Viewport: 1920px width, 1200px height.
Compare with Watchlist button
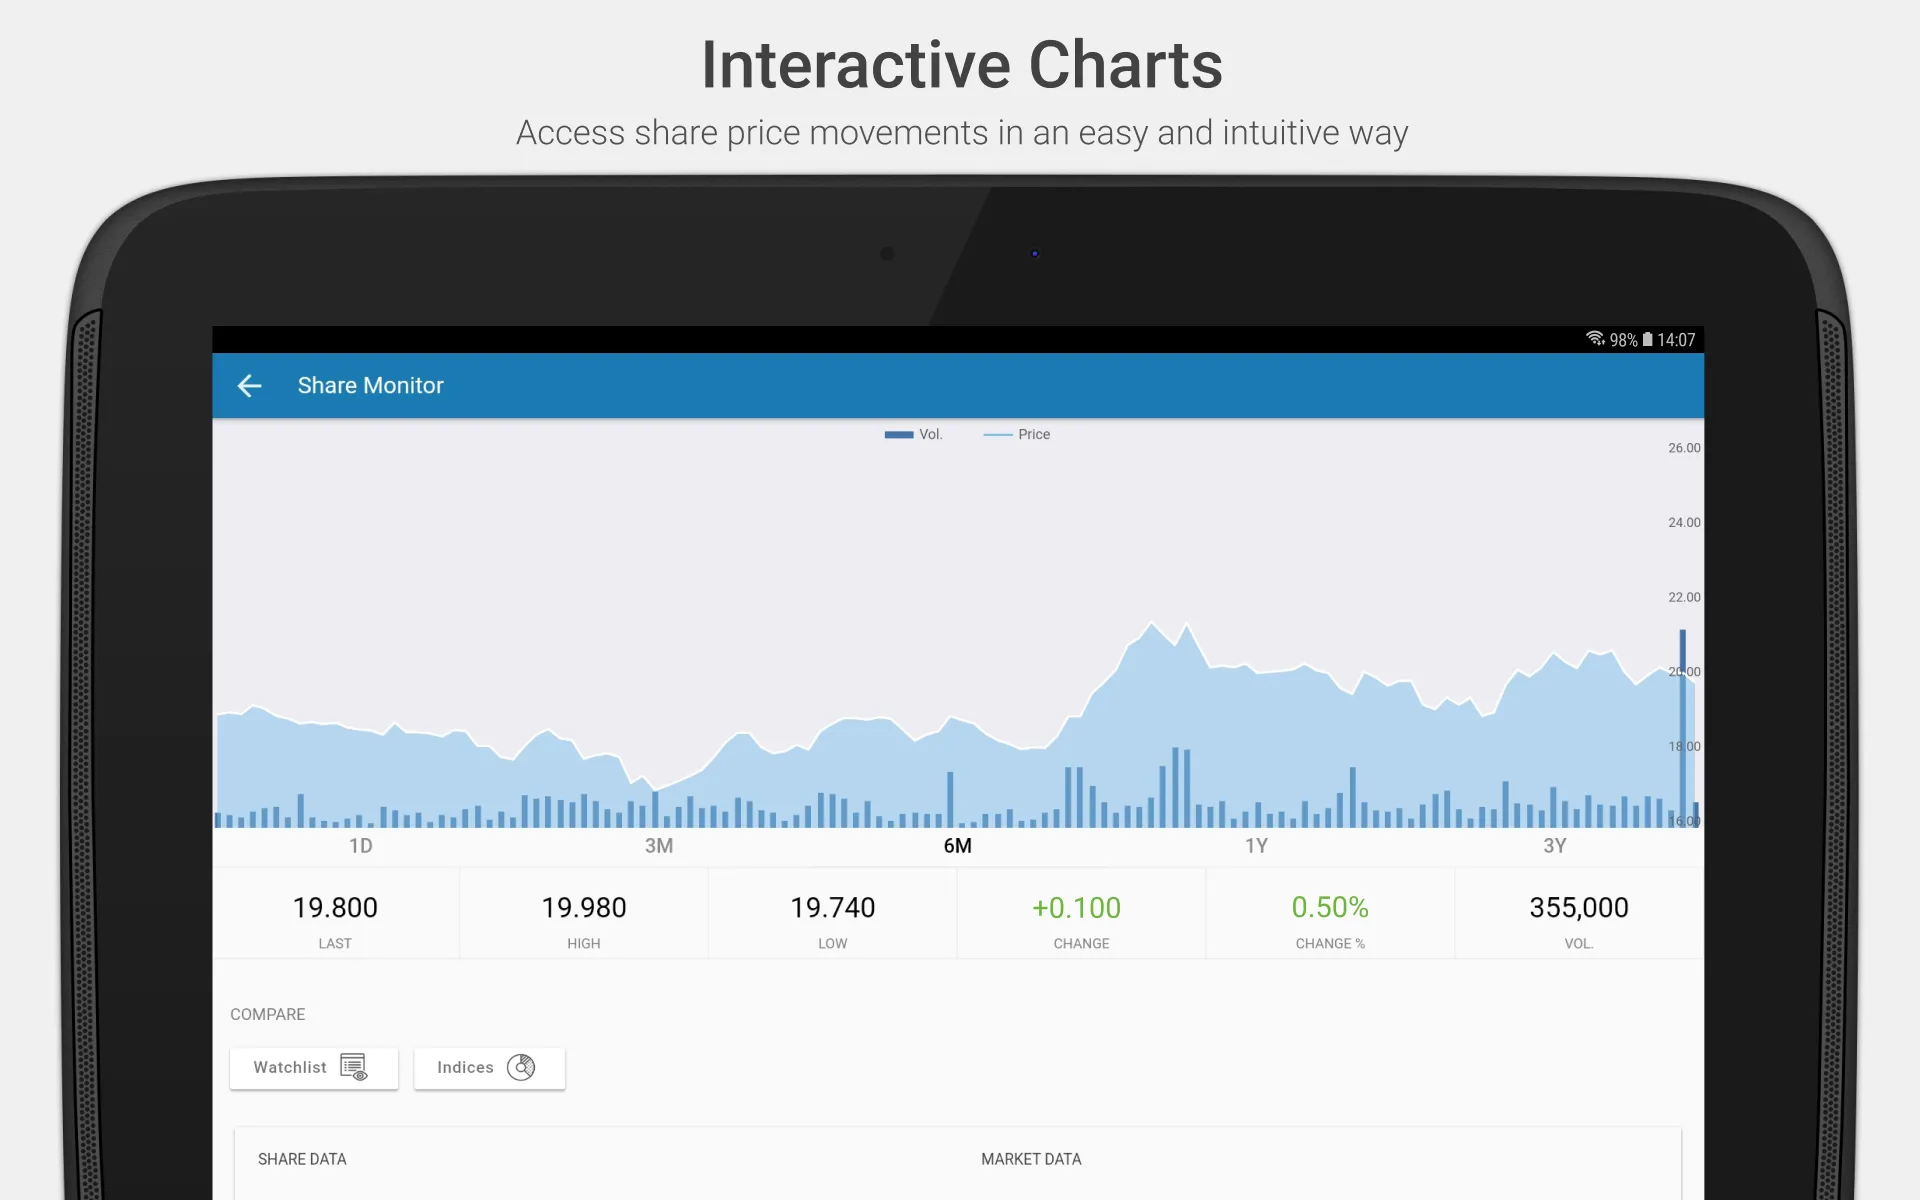(x=314, y=1068)
